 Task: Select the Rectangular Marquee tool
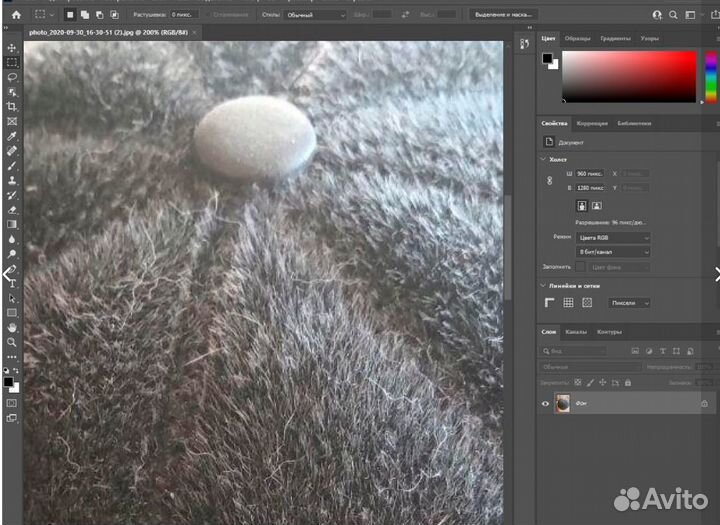(12, 62)
